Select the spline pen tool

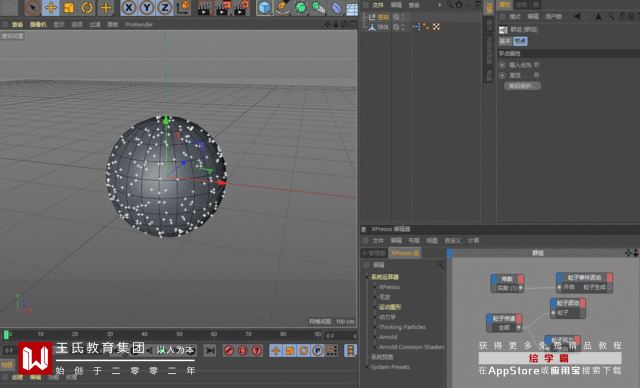(x=282, y=8)
